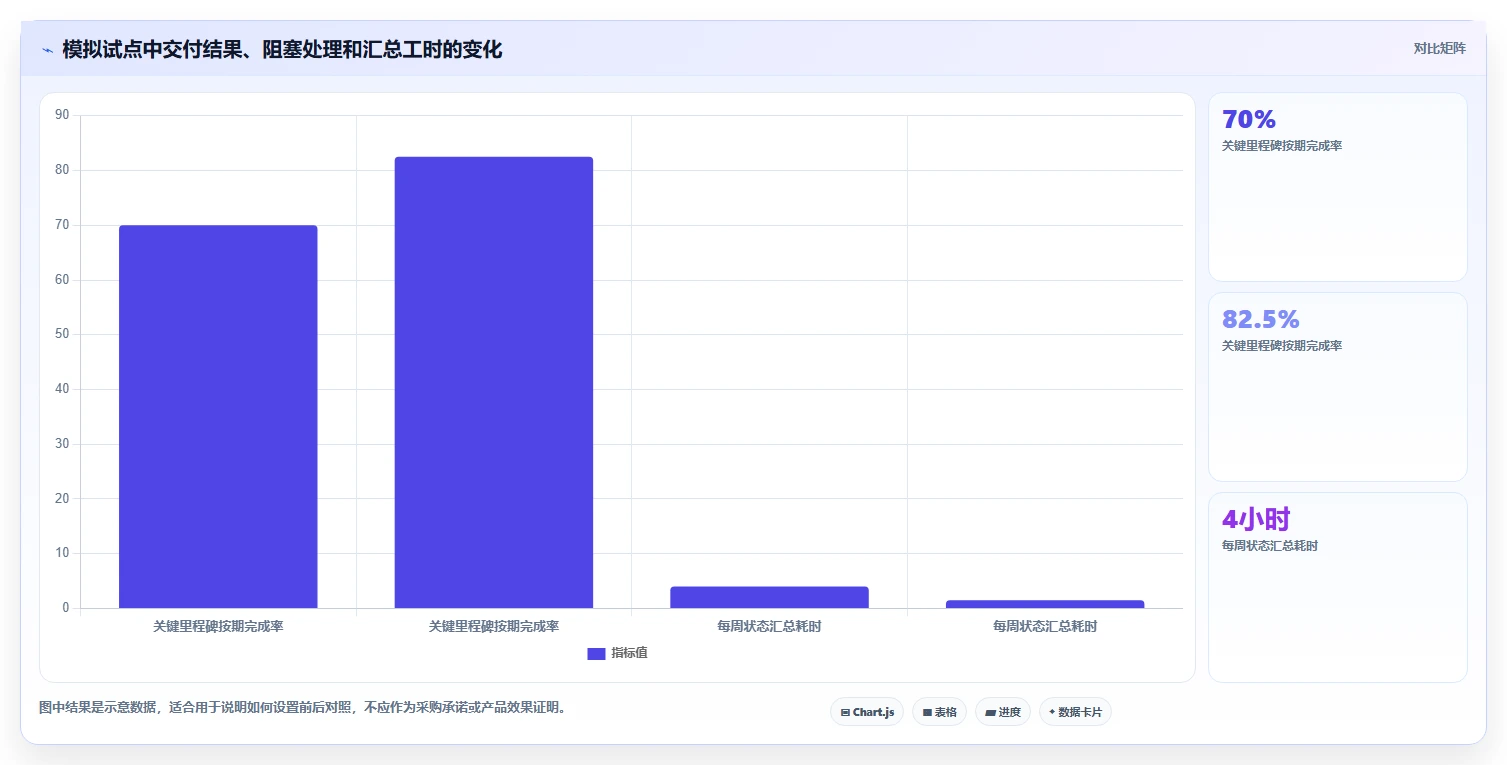The width and height of the screenshot is (1507, 765).
Task: Click the 对比矩阵 label in the header
Action: 1440,48
